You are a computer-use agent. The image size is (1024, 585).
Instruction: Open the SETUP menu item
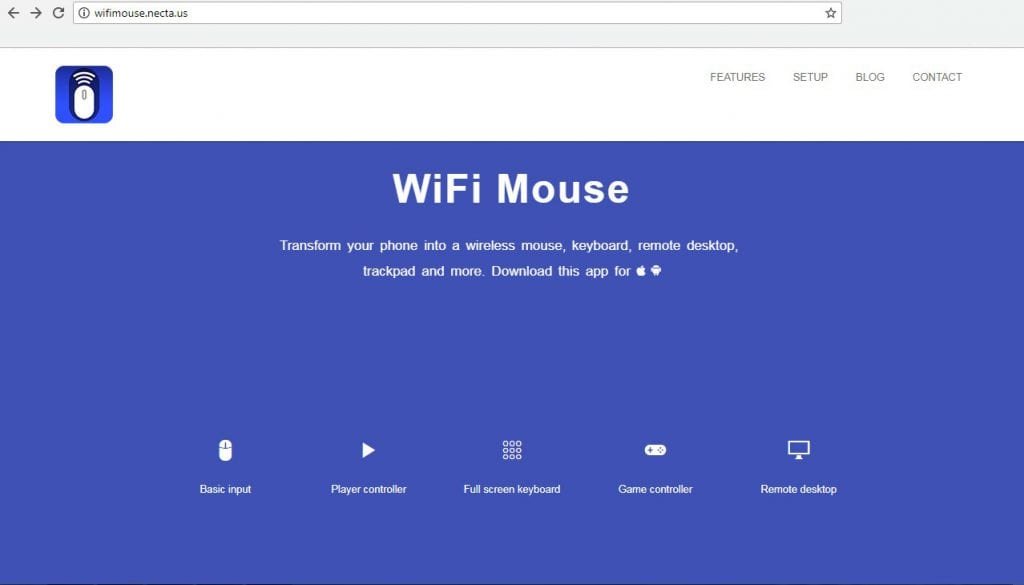tap(810, 77)
